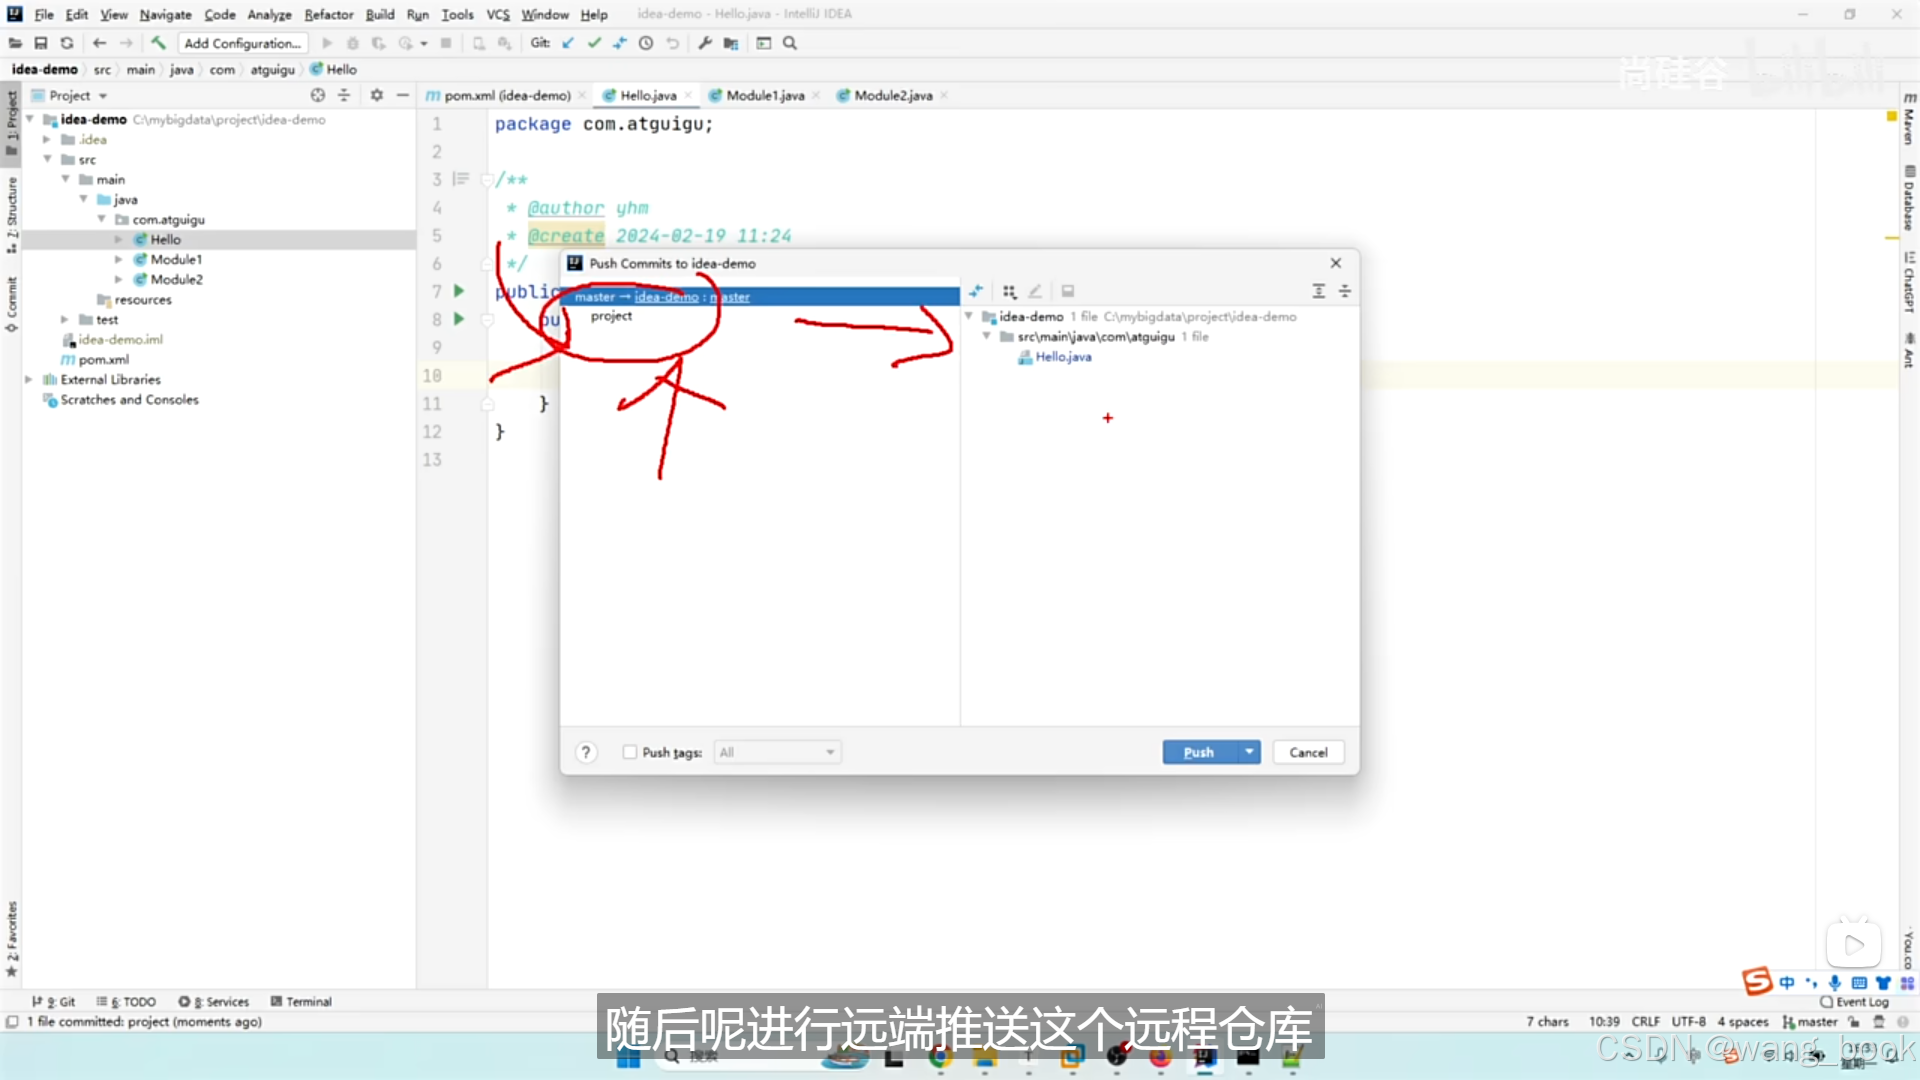Open the Push tags 'All' dropdown
Image resolution: width=1920 pixels, height=1080 pixels.
[777, 752]
